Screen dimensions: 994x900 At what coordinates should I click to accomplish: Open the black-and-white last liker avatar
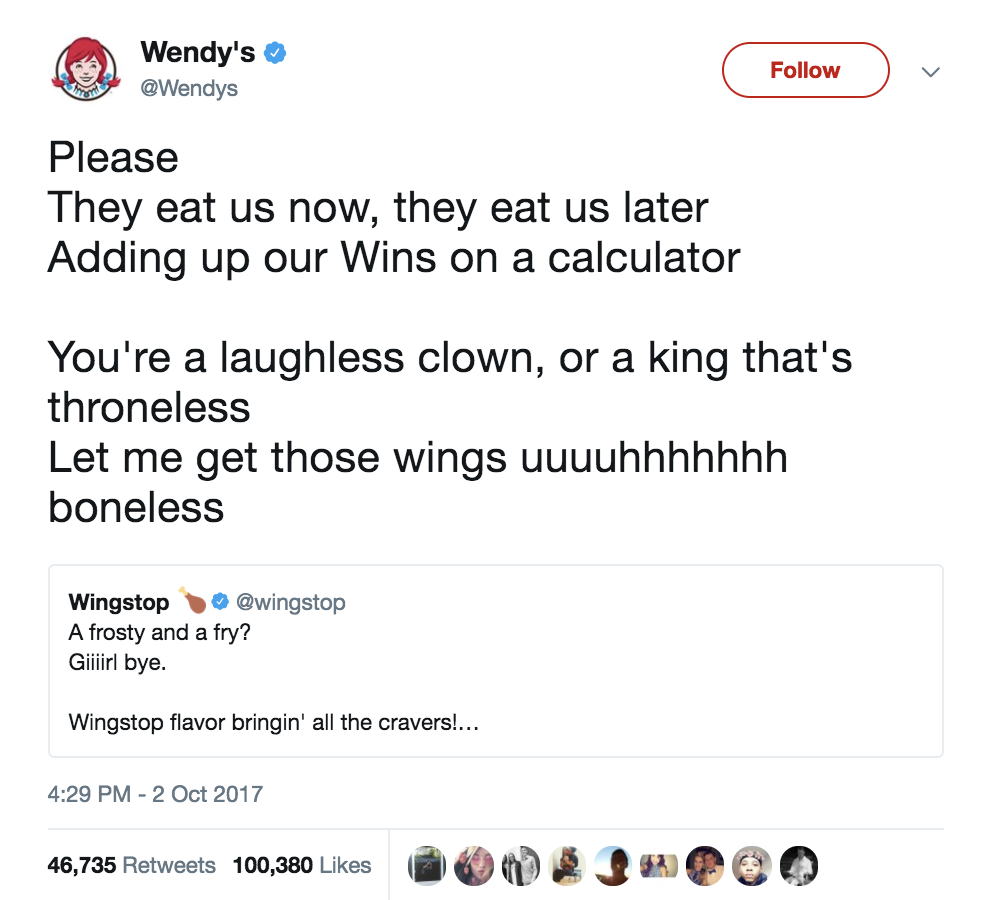(x=799, y=866)
